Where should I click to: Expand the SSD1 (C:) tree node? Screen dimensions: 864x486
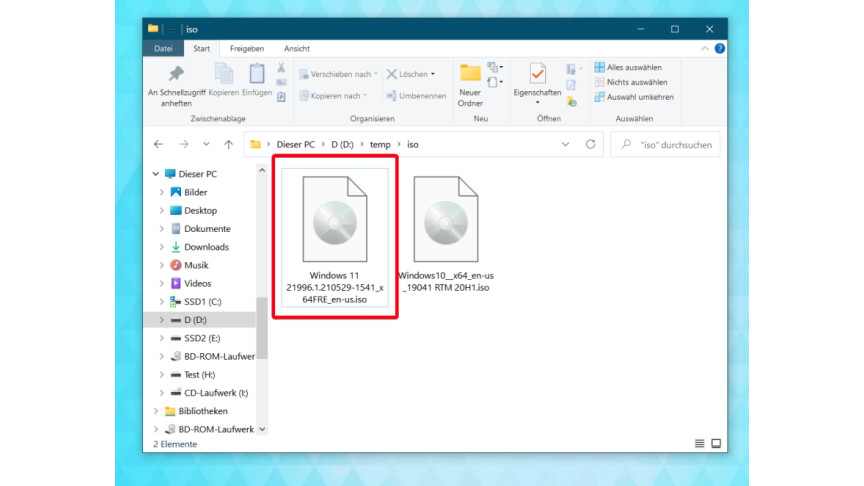(161, 301)
